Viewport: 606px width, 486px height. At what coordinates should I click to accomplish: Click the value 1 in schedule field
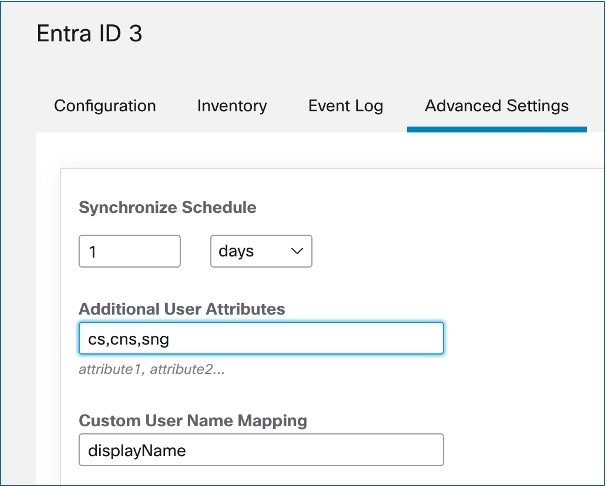(92, 252)
